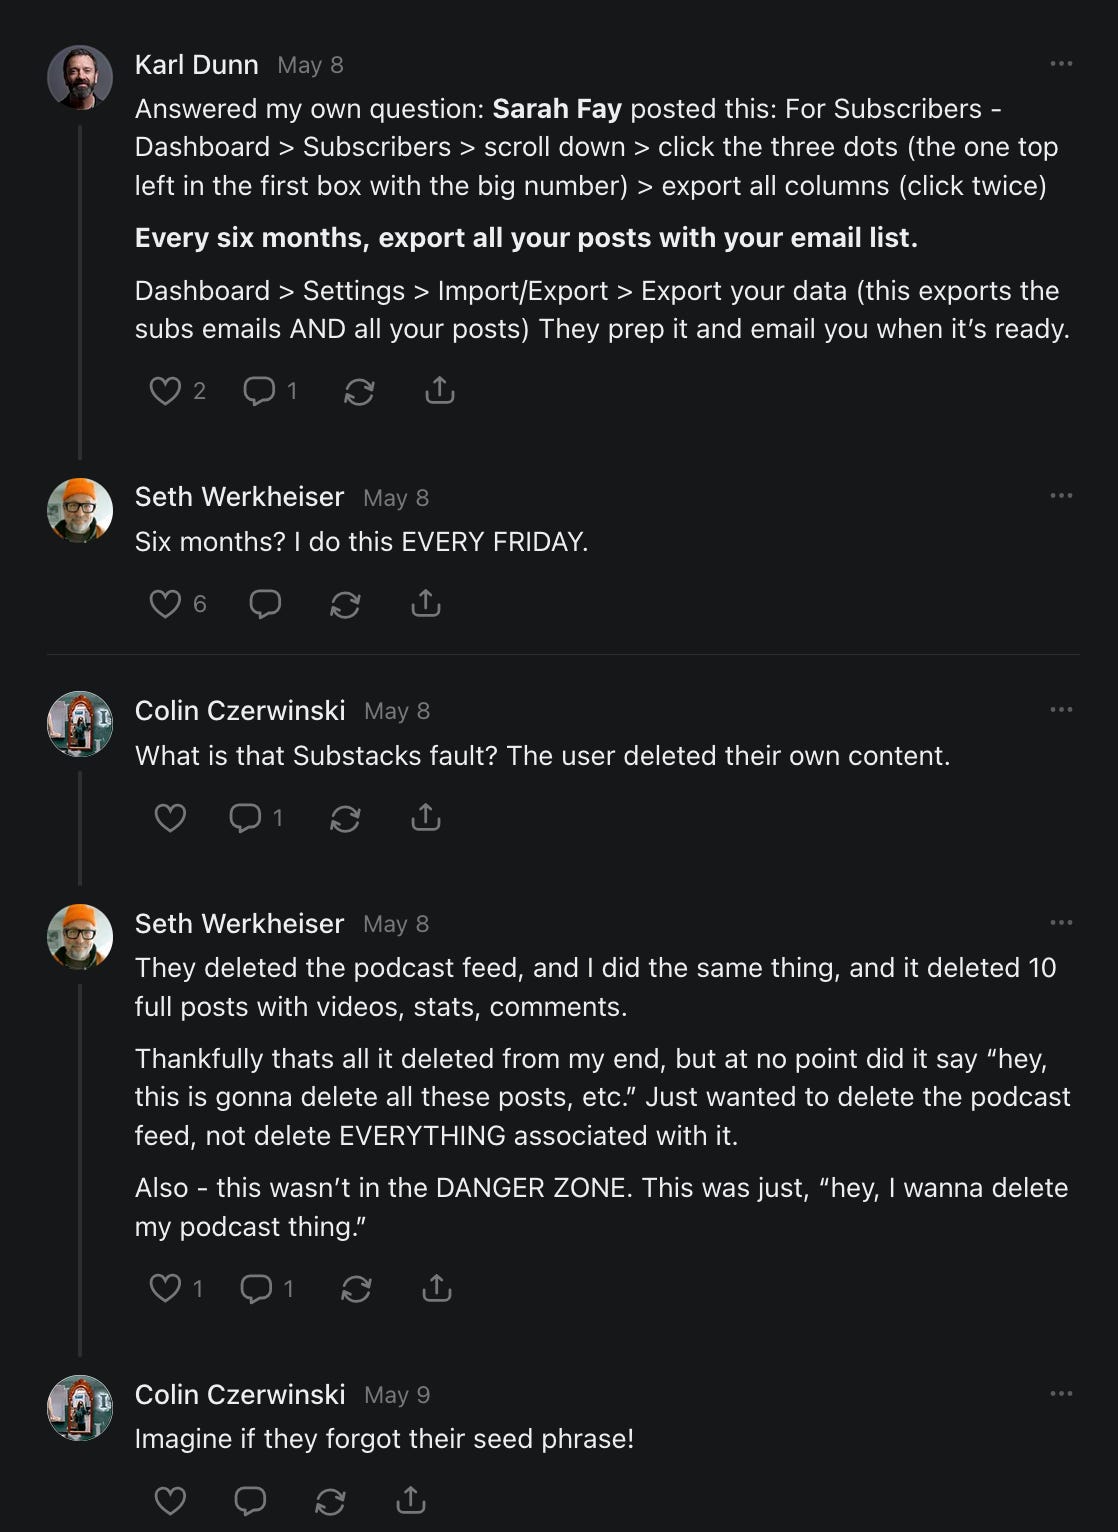Like Seth's "EVERY FRIDAY" comment
Image resolution: width=1118 pixels, height=1532 pixels.
pyautogui.click(x=165, y=604)
